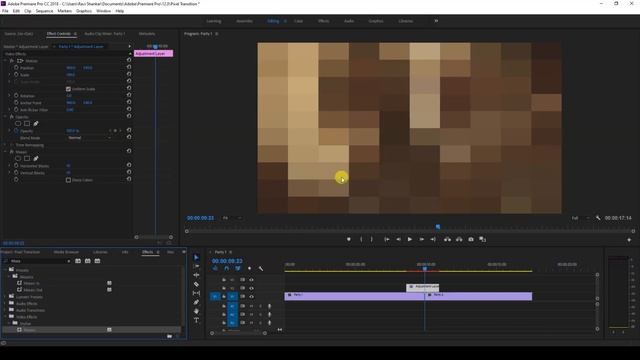640x360 pixels.
Task: Collapse the Opacity effect section
Action: (x=6, y=117)
